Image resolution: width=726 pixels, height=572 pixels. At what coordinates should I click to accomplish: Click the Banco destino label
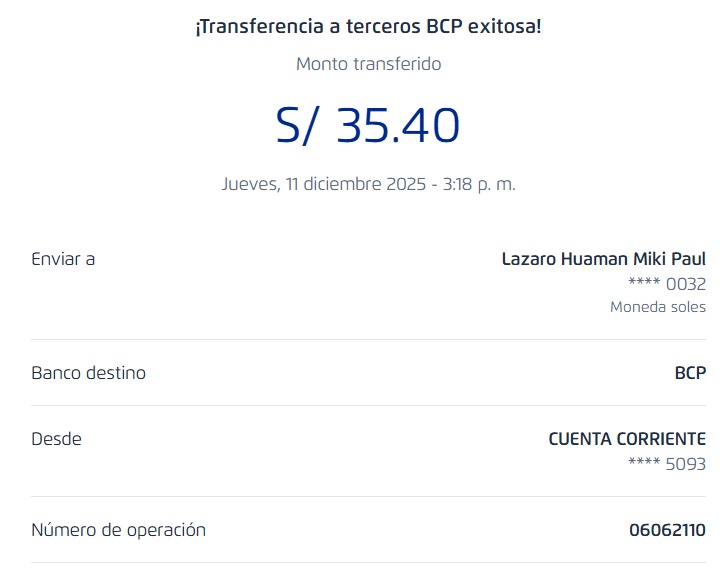click(x=88, y=373)
